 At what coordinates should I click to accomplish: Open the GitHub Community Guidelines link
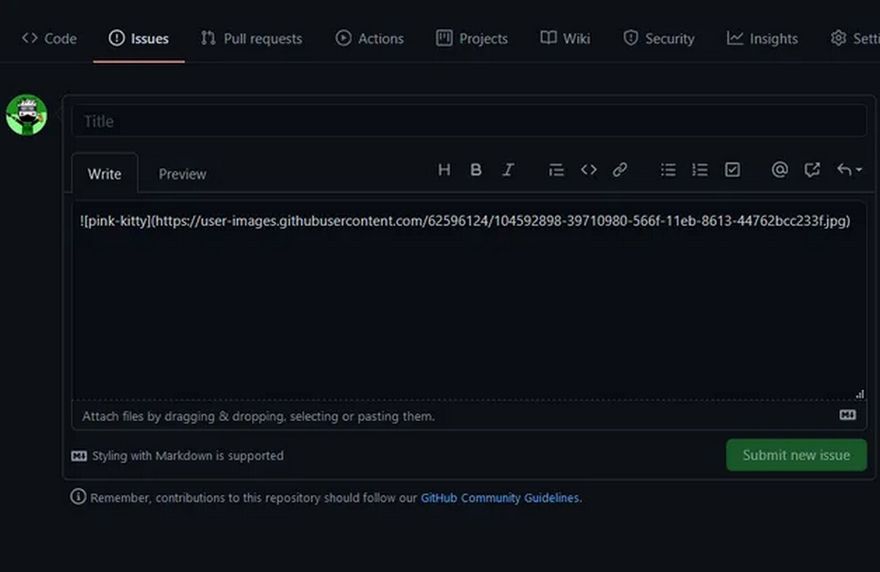[500, 497]
